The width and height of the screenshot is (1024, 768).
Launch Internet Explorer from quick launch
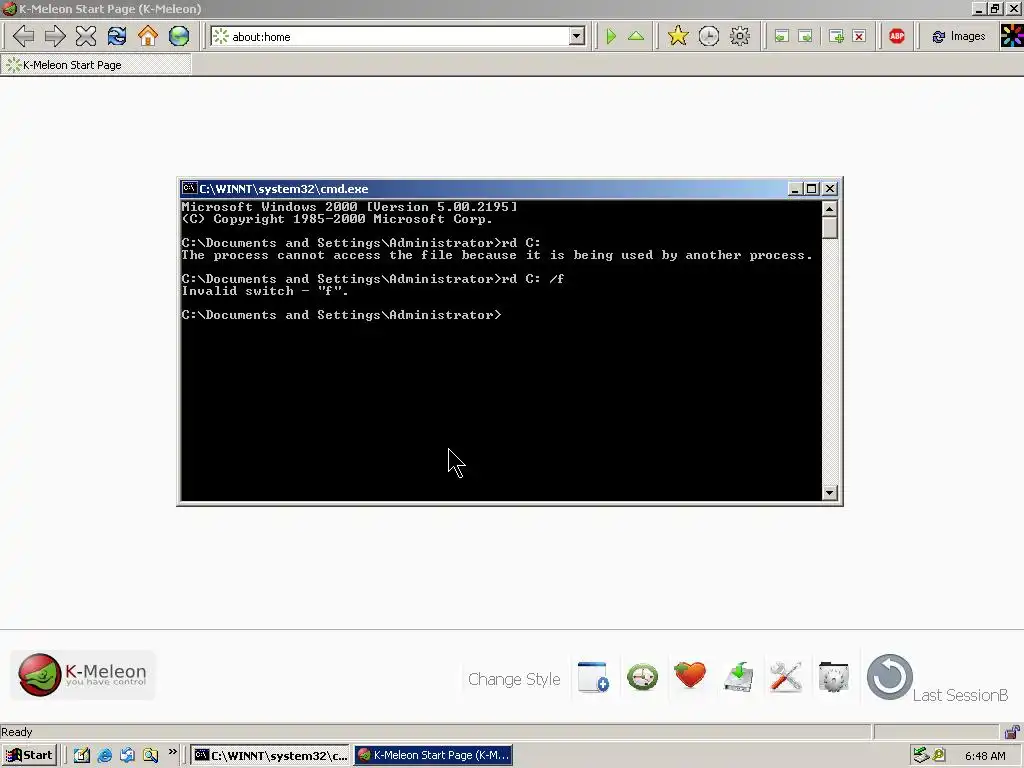pyautogui.click(x=104, y=755)
